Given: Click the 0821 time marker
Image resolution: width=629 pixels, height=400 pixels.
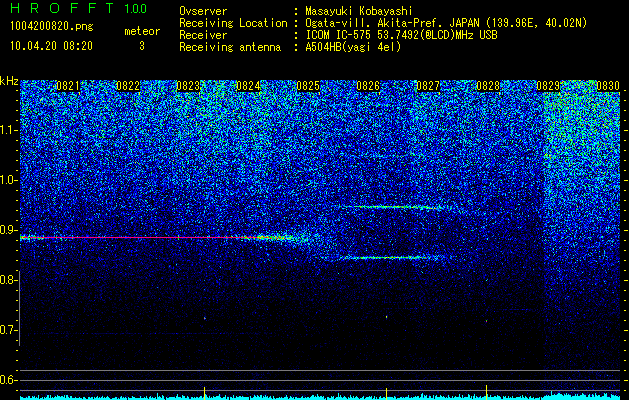Looking at the screenshot, I should point(68,86).
